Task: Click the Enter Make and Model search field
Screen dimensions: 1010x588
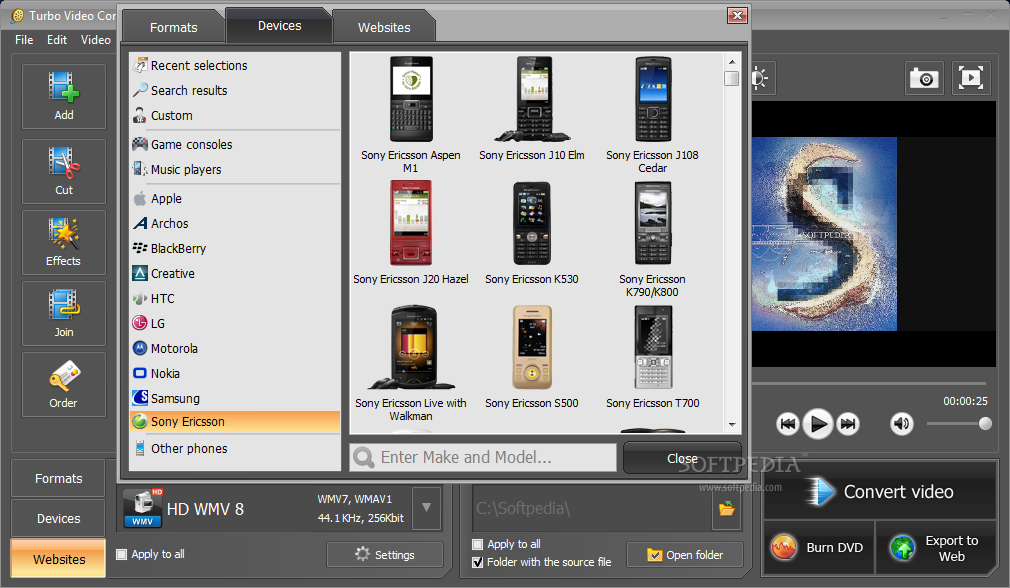Action: pos(483,457)
